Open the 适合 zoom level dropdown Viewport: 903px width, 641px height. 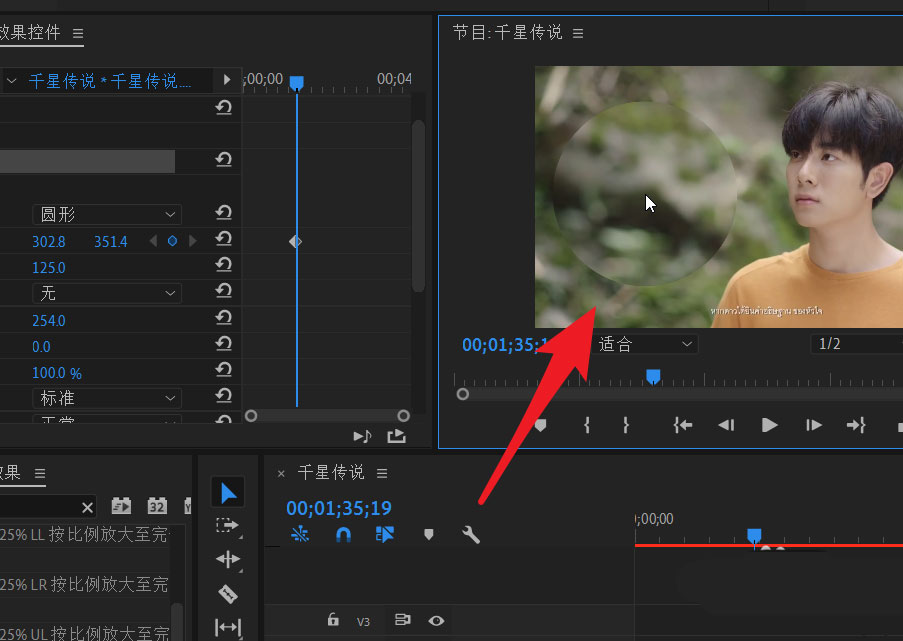tap(645, 344)
